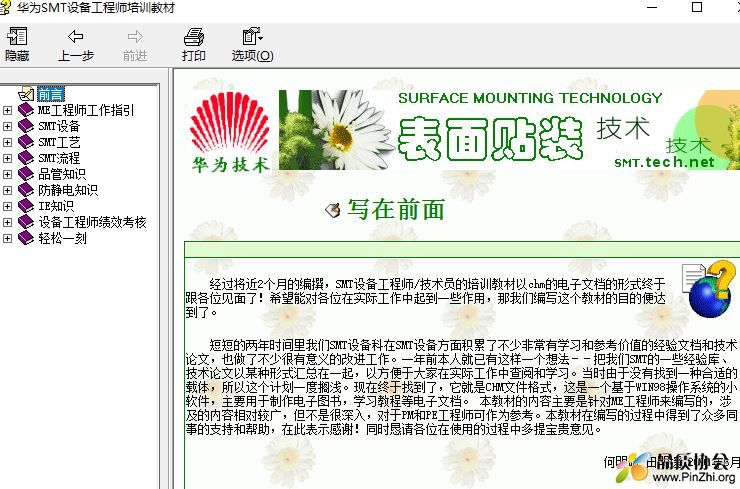Click the small icon beside 写在前面
This screenshot has height=489, width=740.
pos(333,210)
